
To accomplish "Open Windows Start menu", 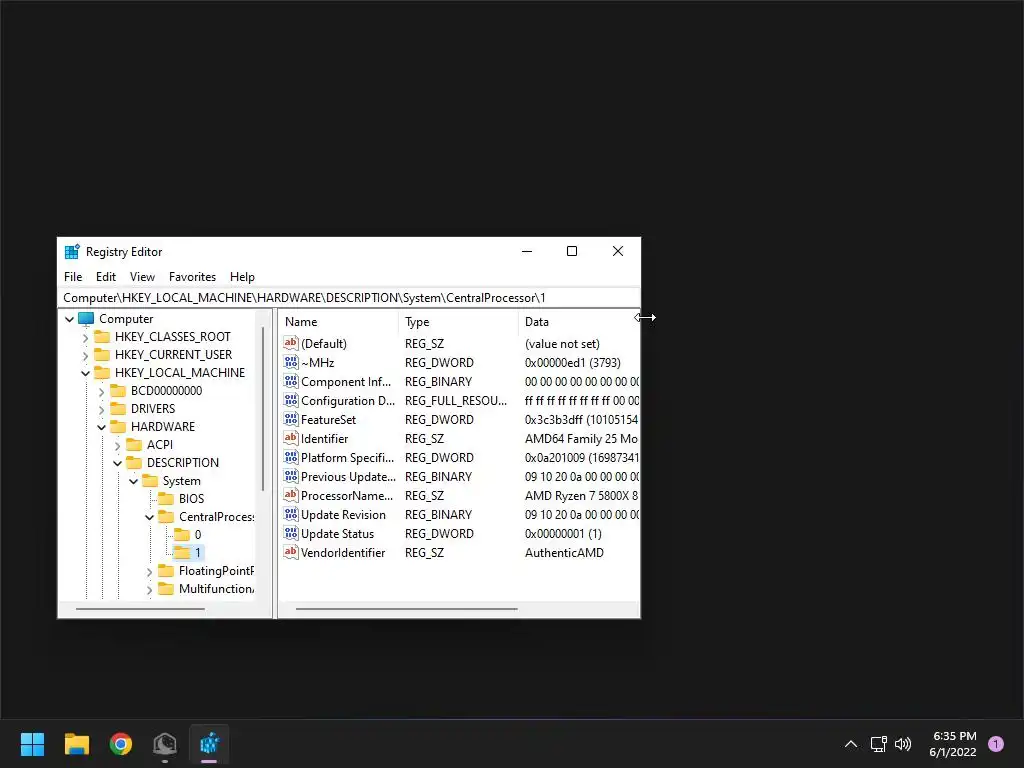I will click(x=32, y=744).
